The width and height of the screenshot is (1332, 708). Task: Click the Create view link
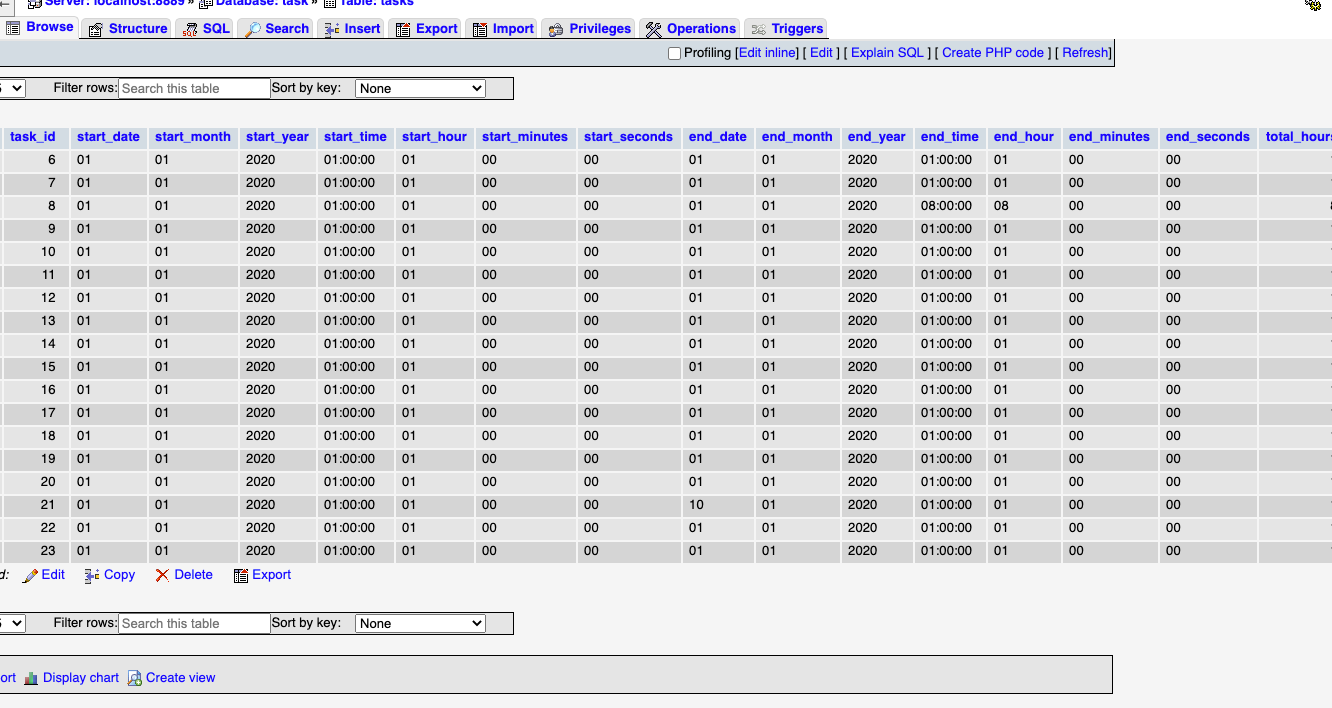180,678
